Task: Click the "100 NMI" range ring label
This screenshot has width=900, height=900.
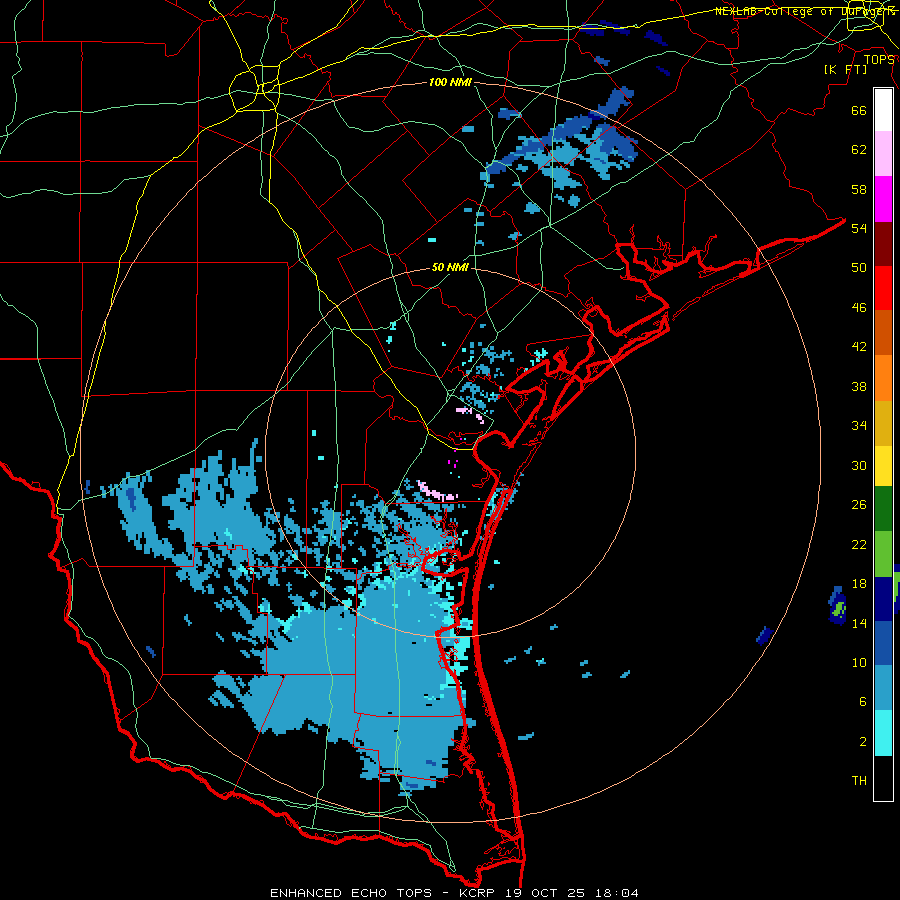Action: click(x=450, y=83)
